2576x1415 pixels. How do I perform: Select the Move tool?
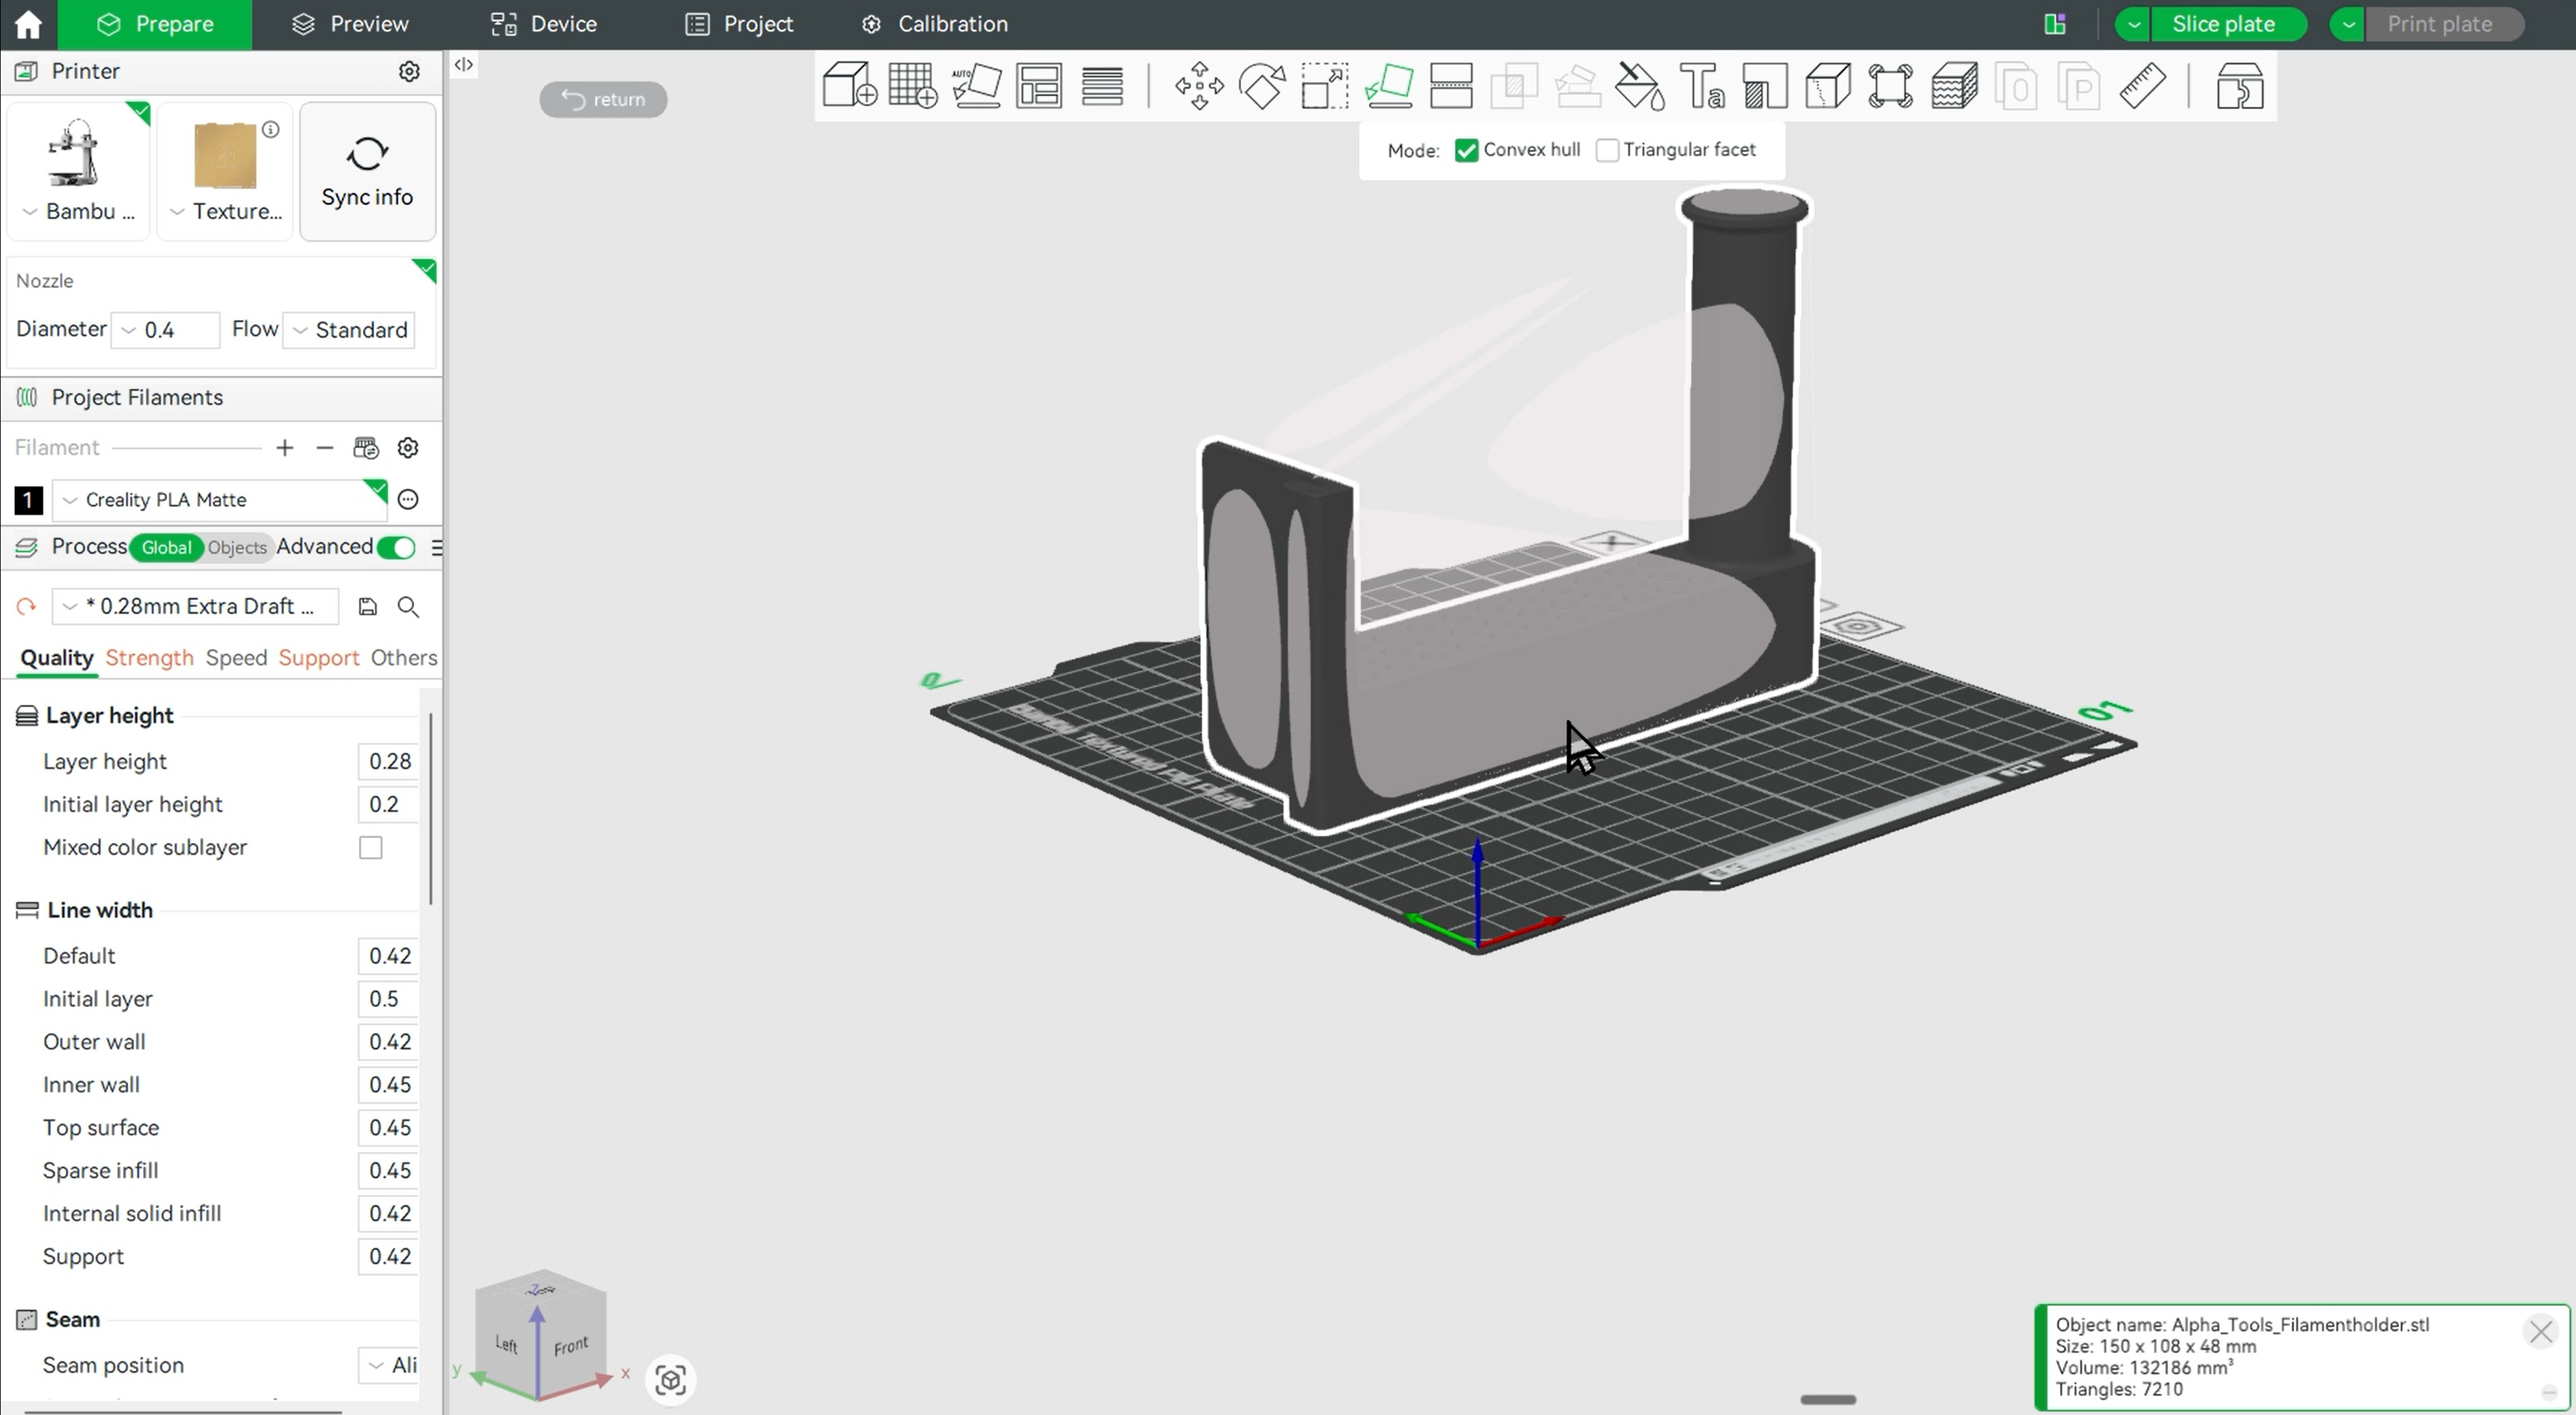pyautogui.click(x=1199, y=85)
